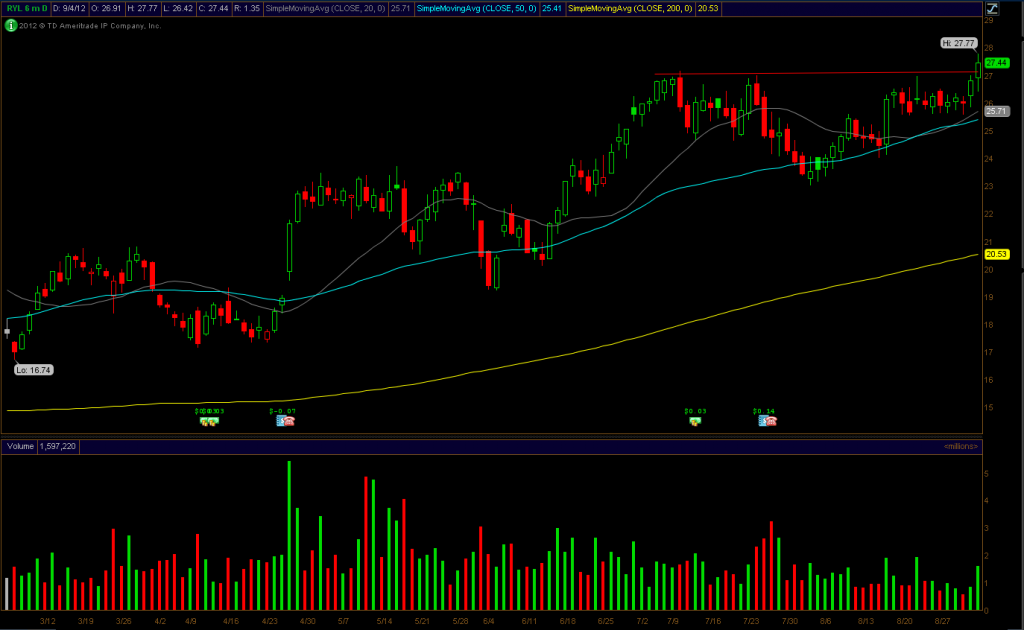Select the red horizontal resistance line

(816, 73)
